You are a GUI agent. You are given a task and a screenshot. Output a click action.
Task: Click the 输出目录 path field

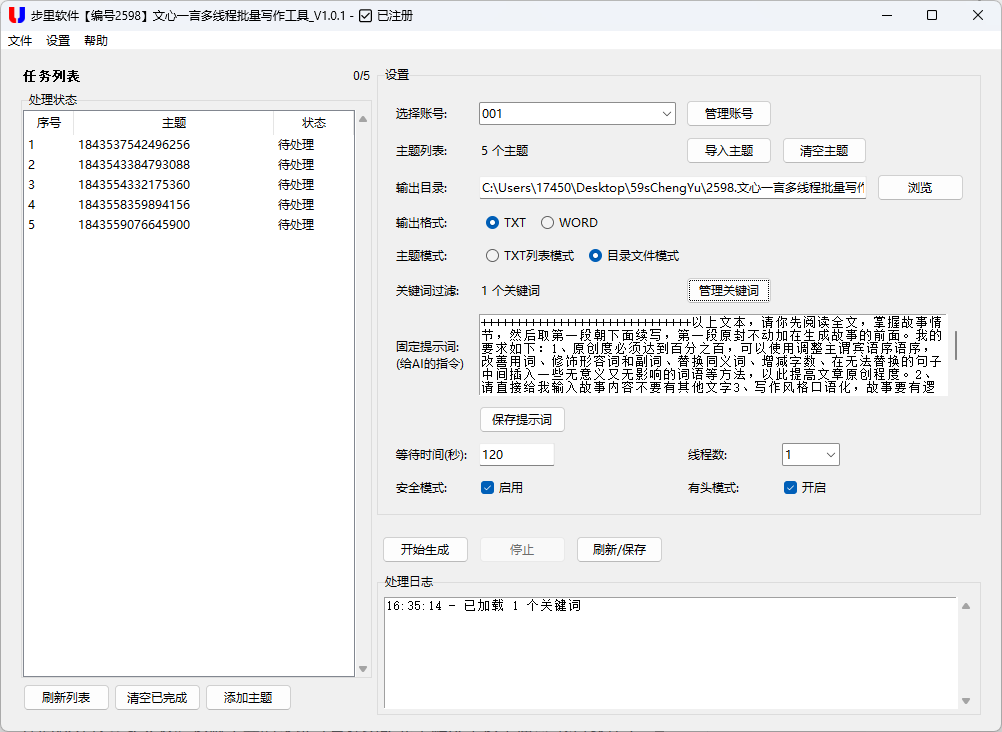coord(672,188)
